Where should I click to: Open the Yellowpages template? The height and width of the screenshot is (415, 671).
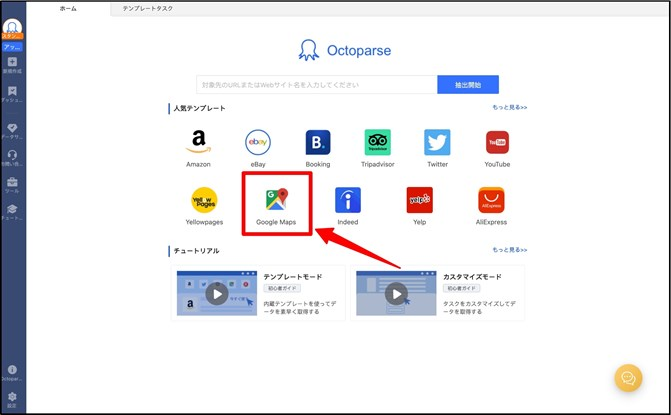(204, 205)
